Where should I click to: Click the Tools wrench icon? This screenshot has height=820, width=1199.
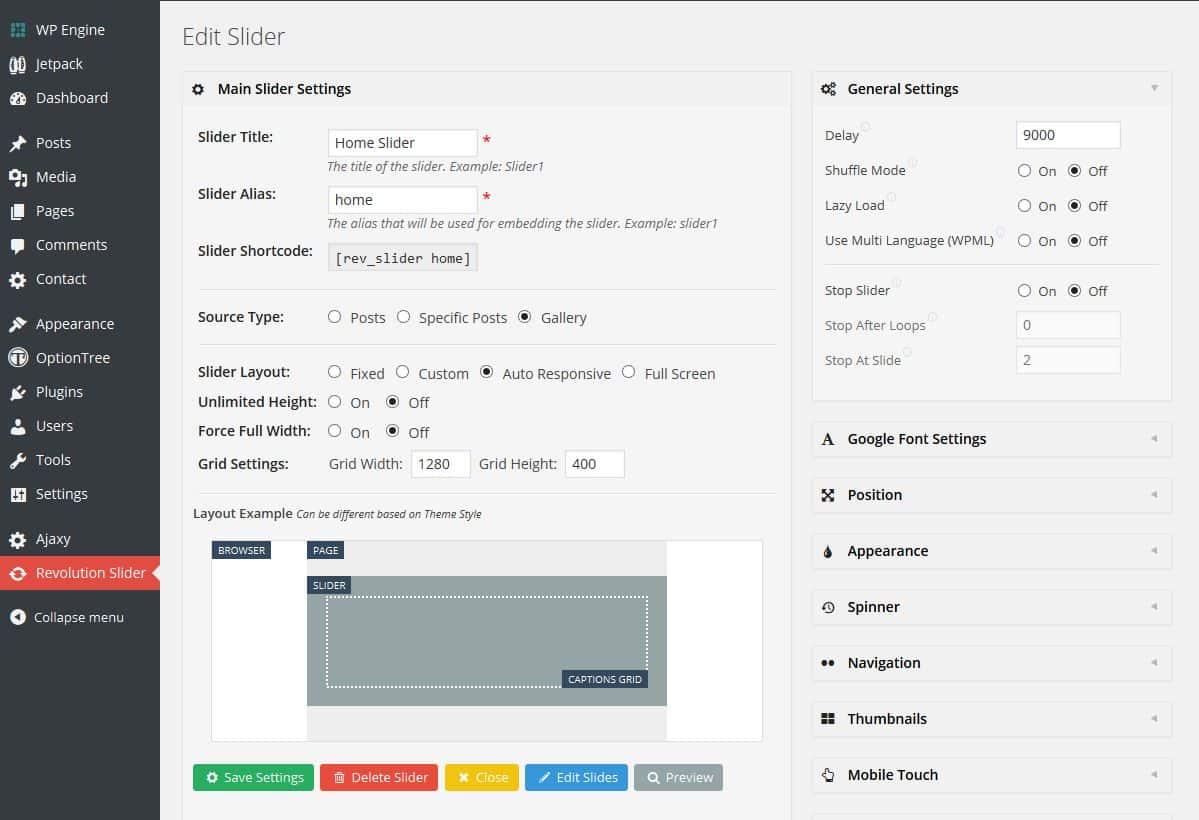pos(18,460)
